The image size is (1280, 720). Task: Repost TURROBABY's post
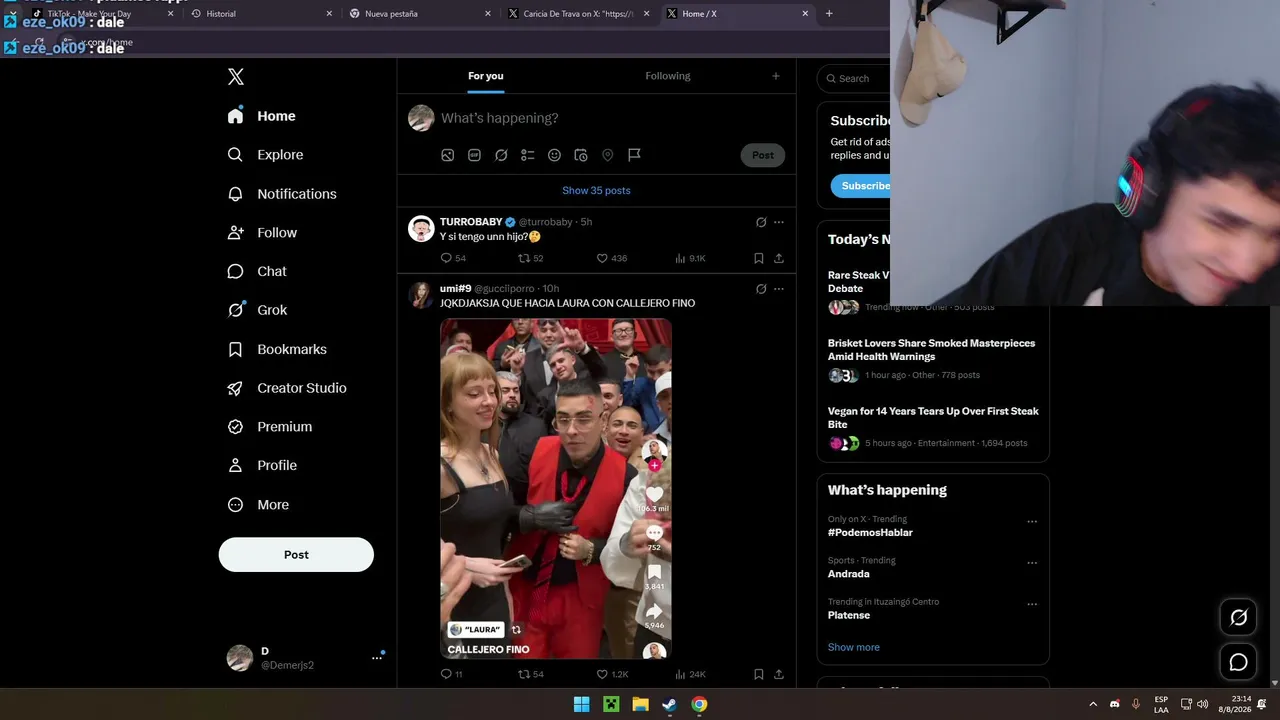(x=531, y=258)
